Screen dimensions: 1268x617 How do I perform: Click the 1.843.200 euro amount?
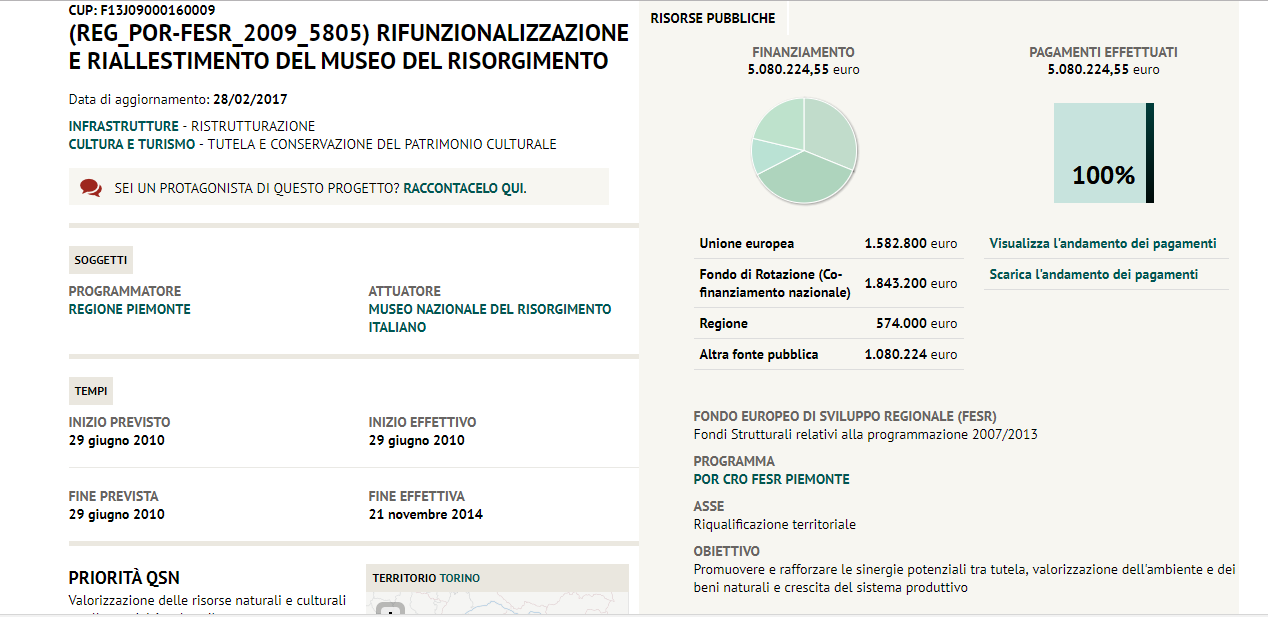911,283
